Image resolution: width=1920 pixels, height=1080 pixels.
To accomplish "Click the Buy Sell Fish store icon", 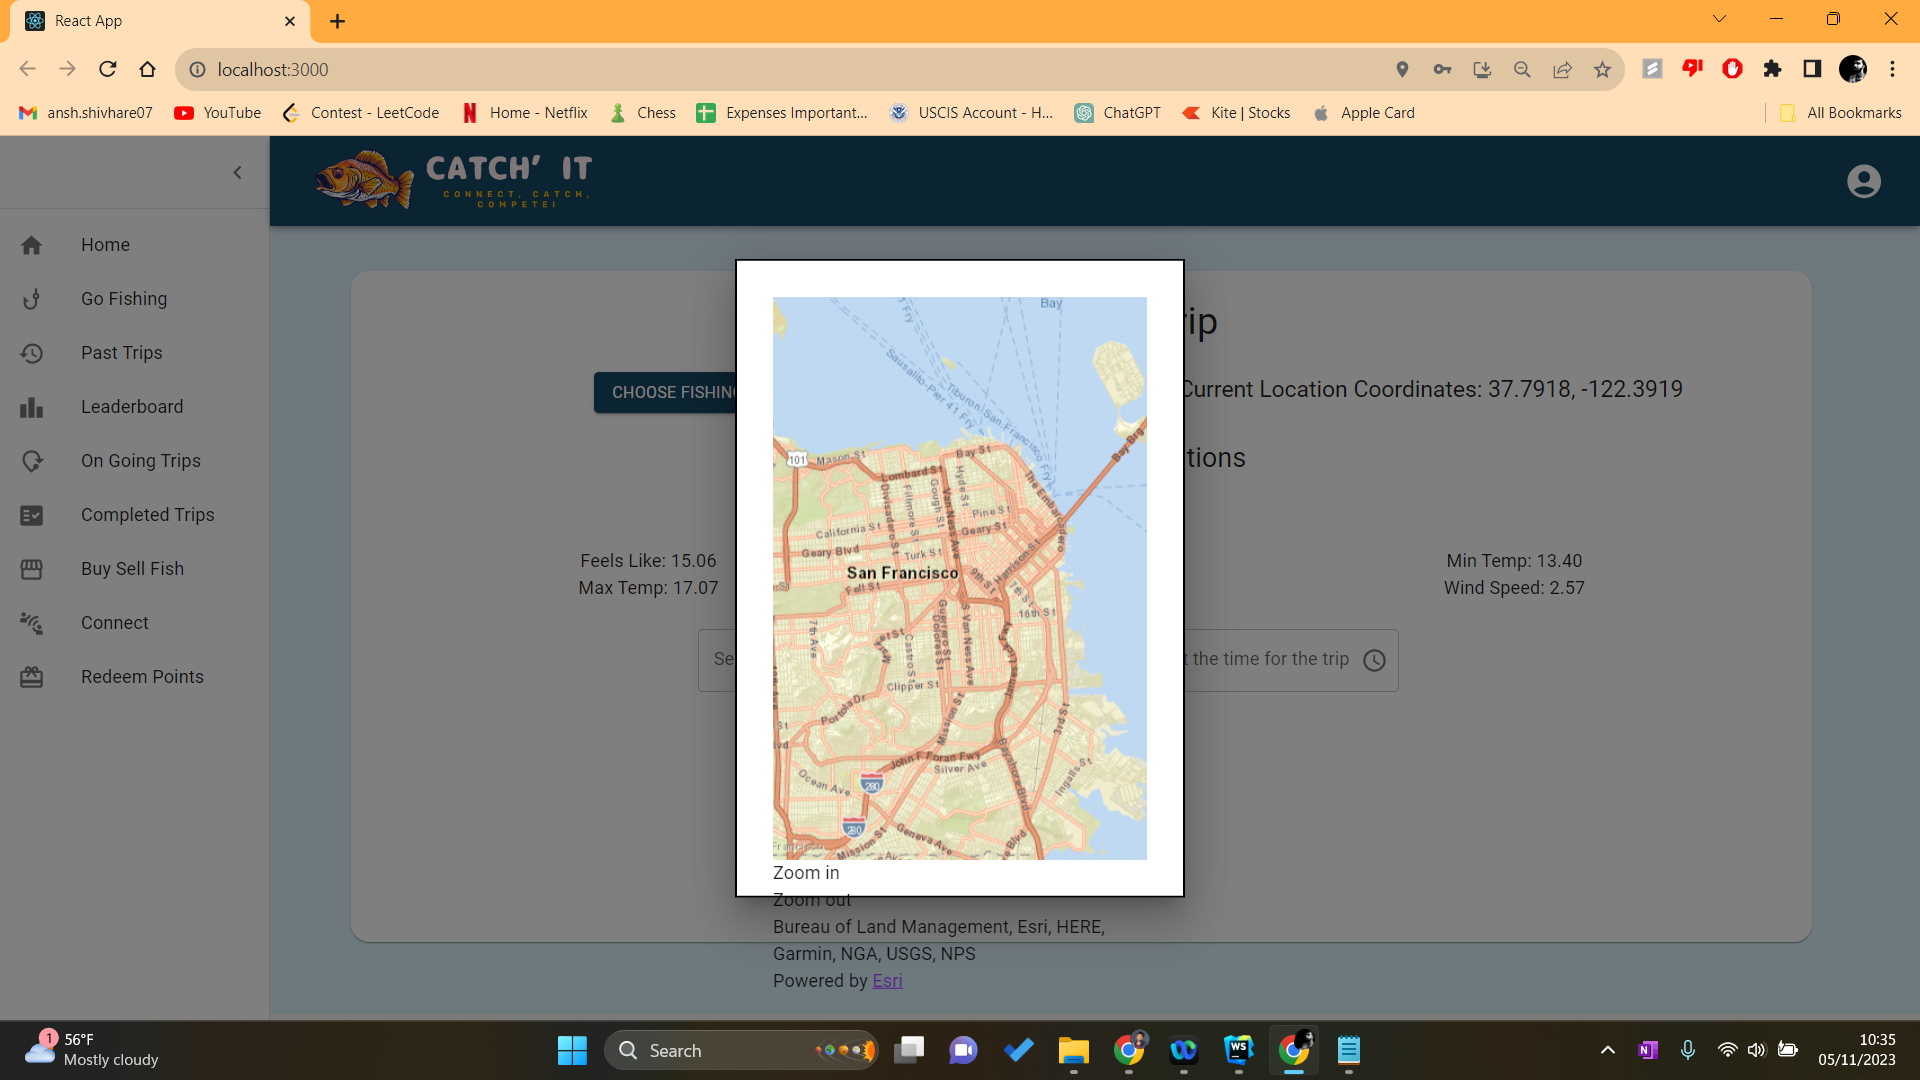I will point(32,569).
